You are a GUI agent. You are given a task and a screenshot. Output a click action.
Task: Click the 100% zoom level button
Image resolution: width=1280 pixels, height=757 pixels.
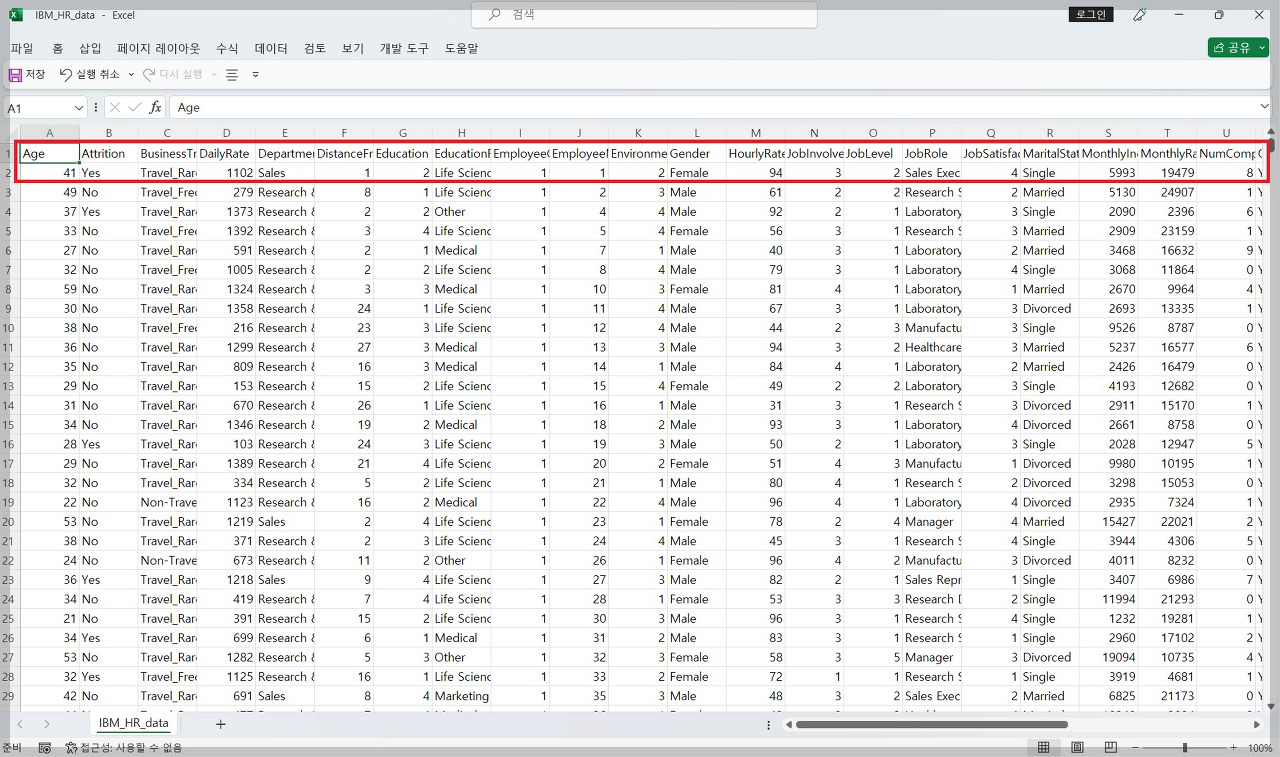1260,748
